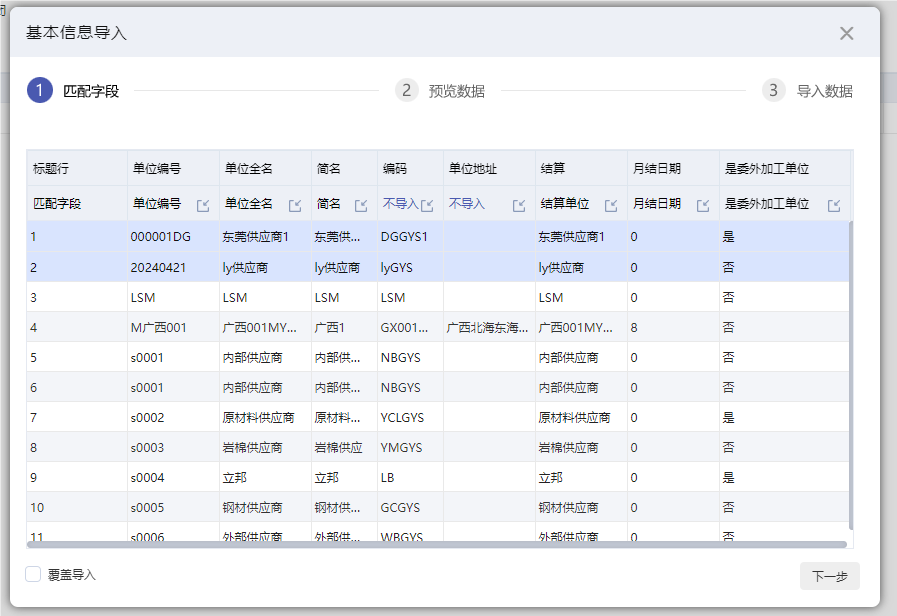Viewport: 897px width, 616px height.
Task: Open field picker icon for 单位地址 column
Action: point(519,205)
